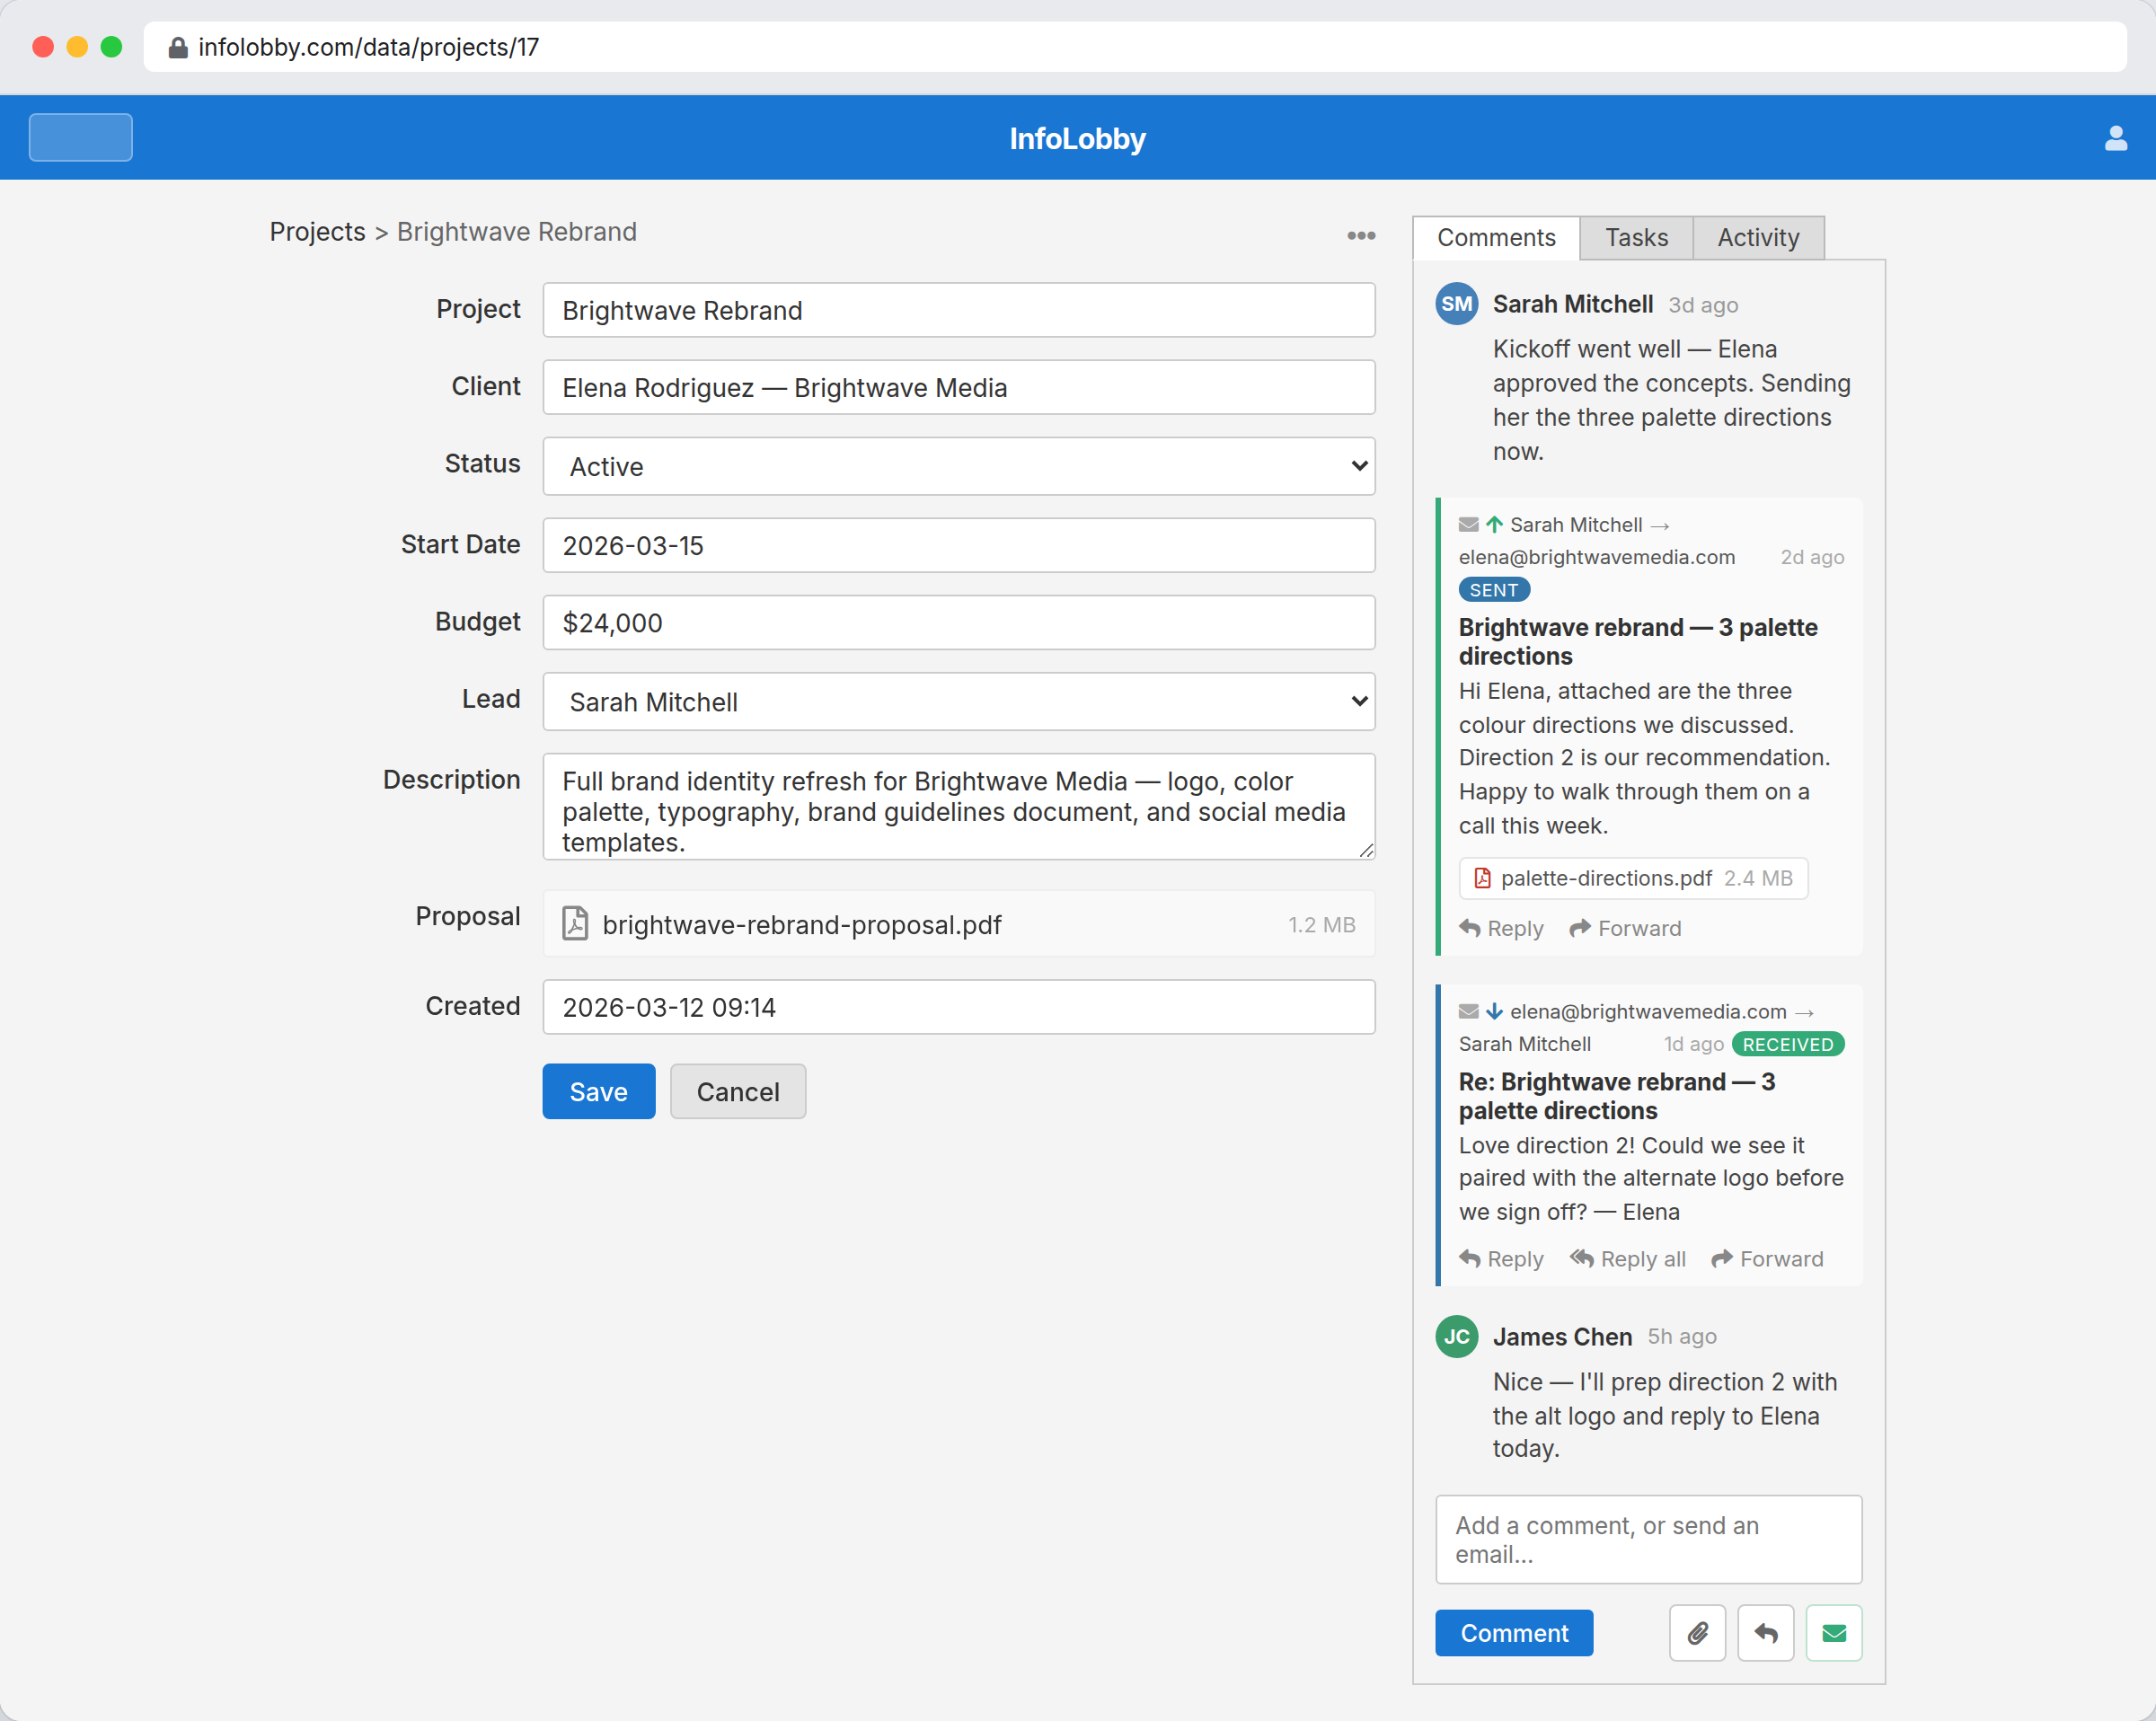2156x1721 pixels.
Task: Switch to the Tasks tab
Action: (1636, 238)
